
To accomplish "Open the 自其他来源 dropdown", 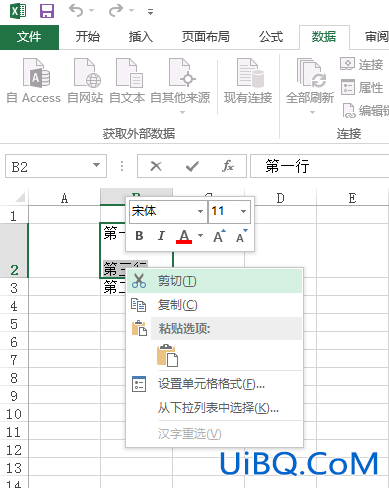I will coord(180,86).
